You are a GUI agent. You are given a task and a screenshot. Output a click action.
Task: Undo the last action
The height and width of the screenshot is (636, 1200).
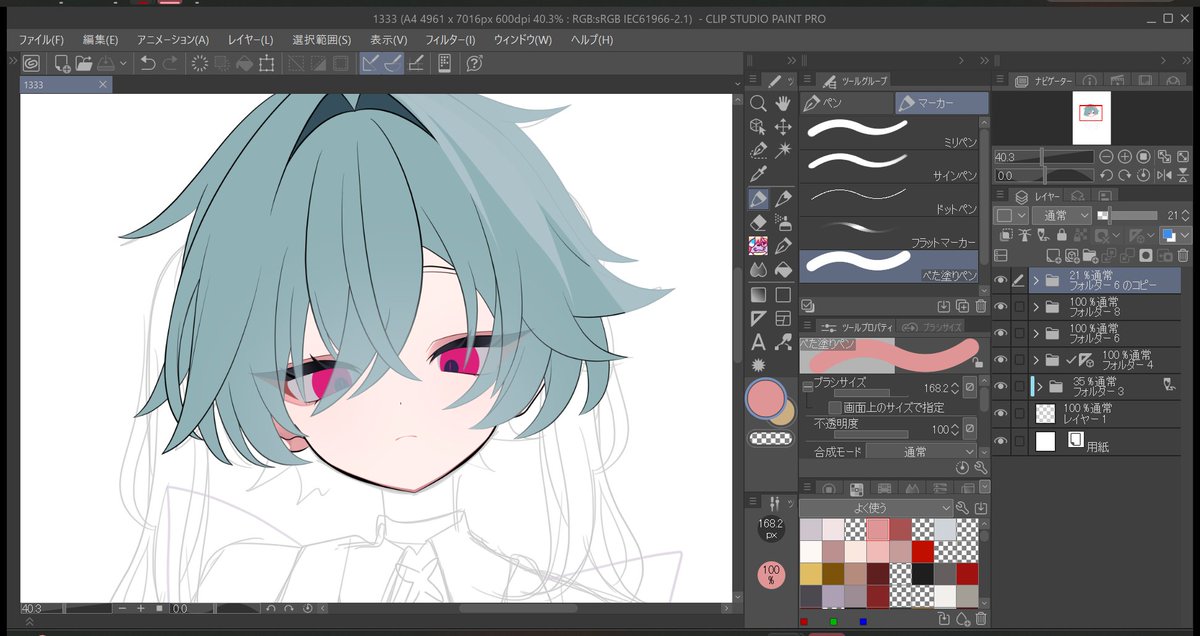147,63
